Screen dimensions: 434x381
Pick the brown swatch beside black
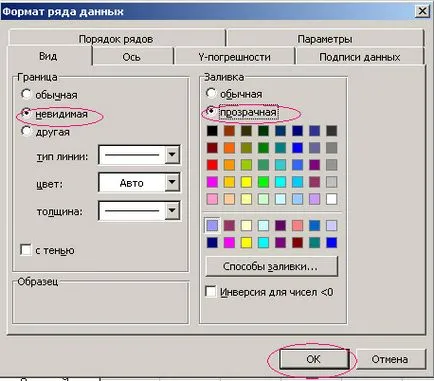(x=229, y=130)
